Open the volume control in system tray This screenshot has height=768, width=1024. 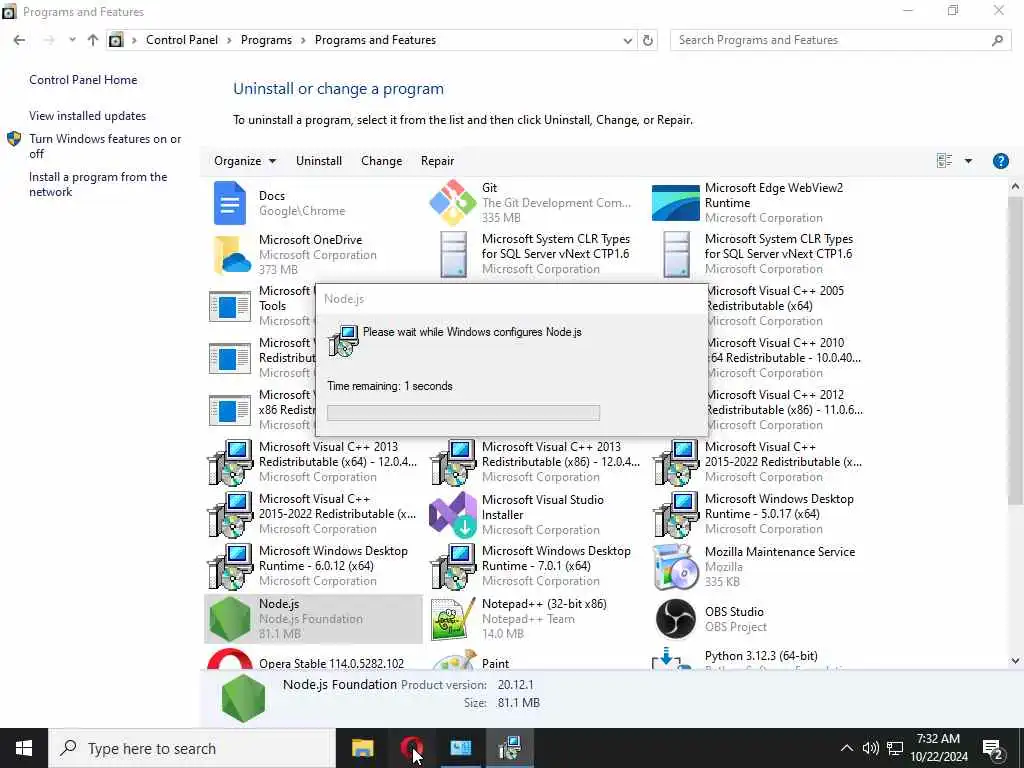(870, 748)
